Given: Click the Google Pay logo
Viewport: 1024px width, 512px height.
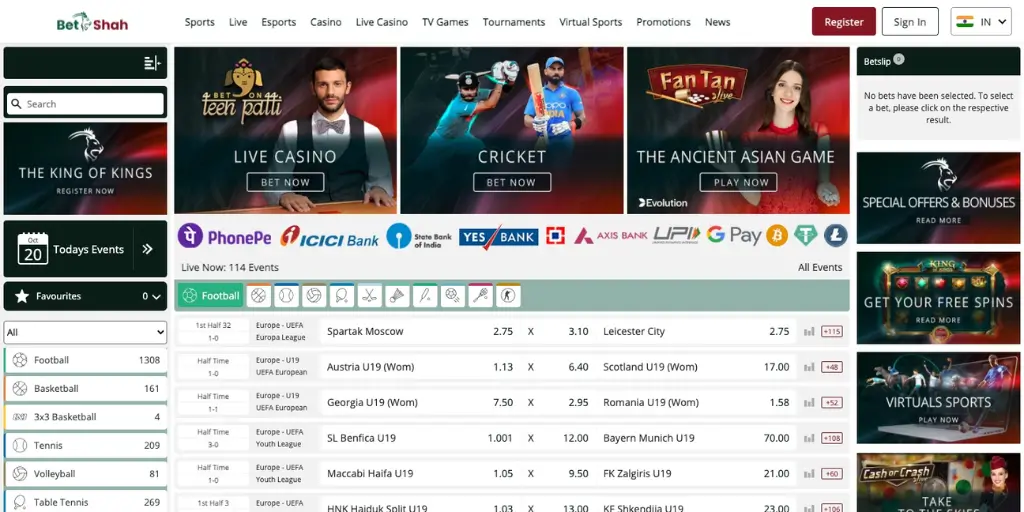Looking at the screenshot, I should tap(734, 235).
